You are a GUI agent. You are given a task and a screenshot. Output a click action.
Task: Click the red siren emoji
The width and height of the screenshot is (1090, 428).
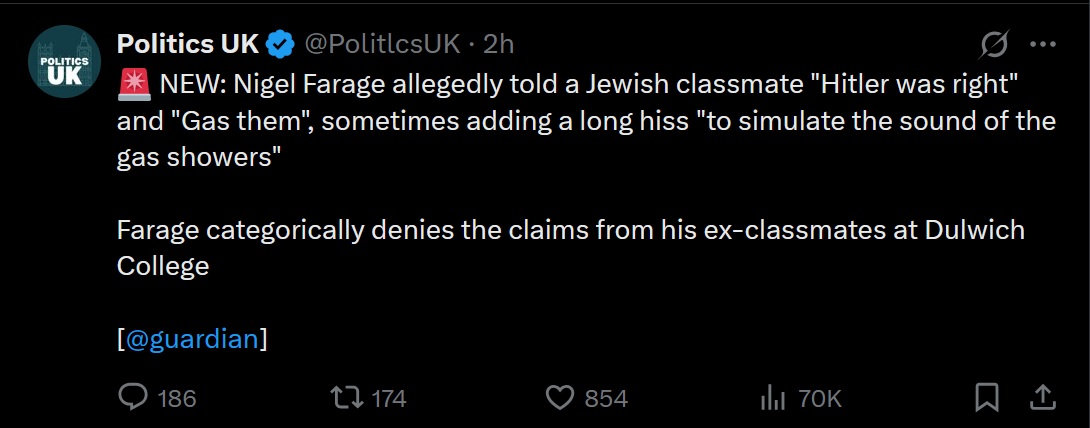134,85
